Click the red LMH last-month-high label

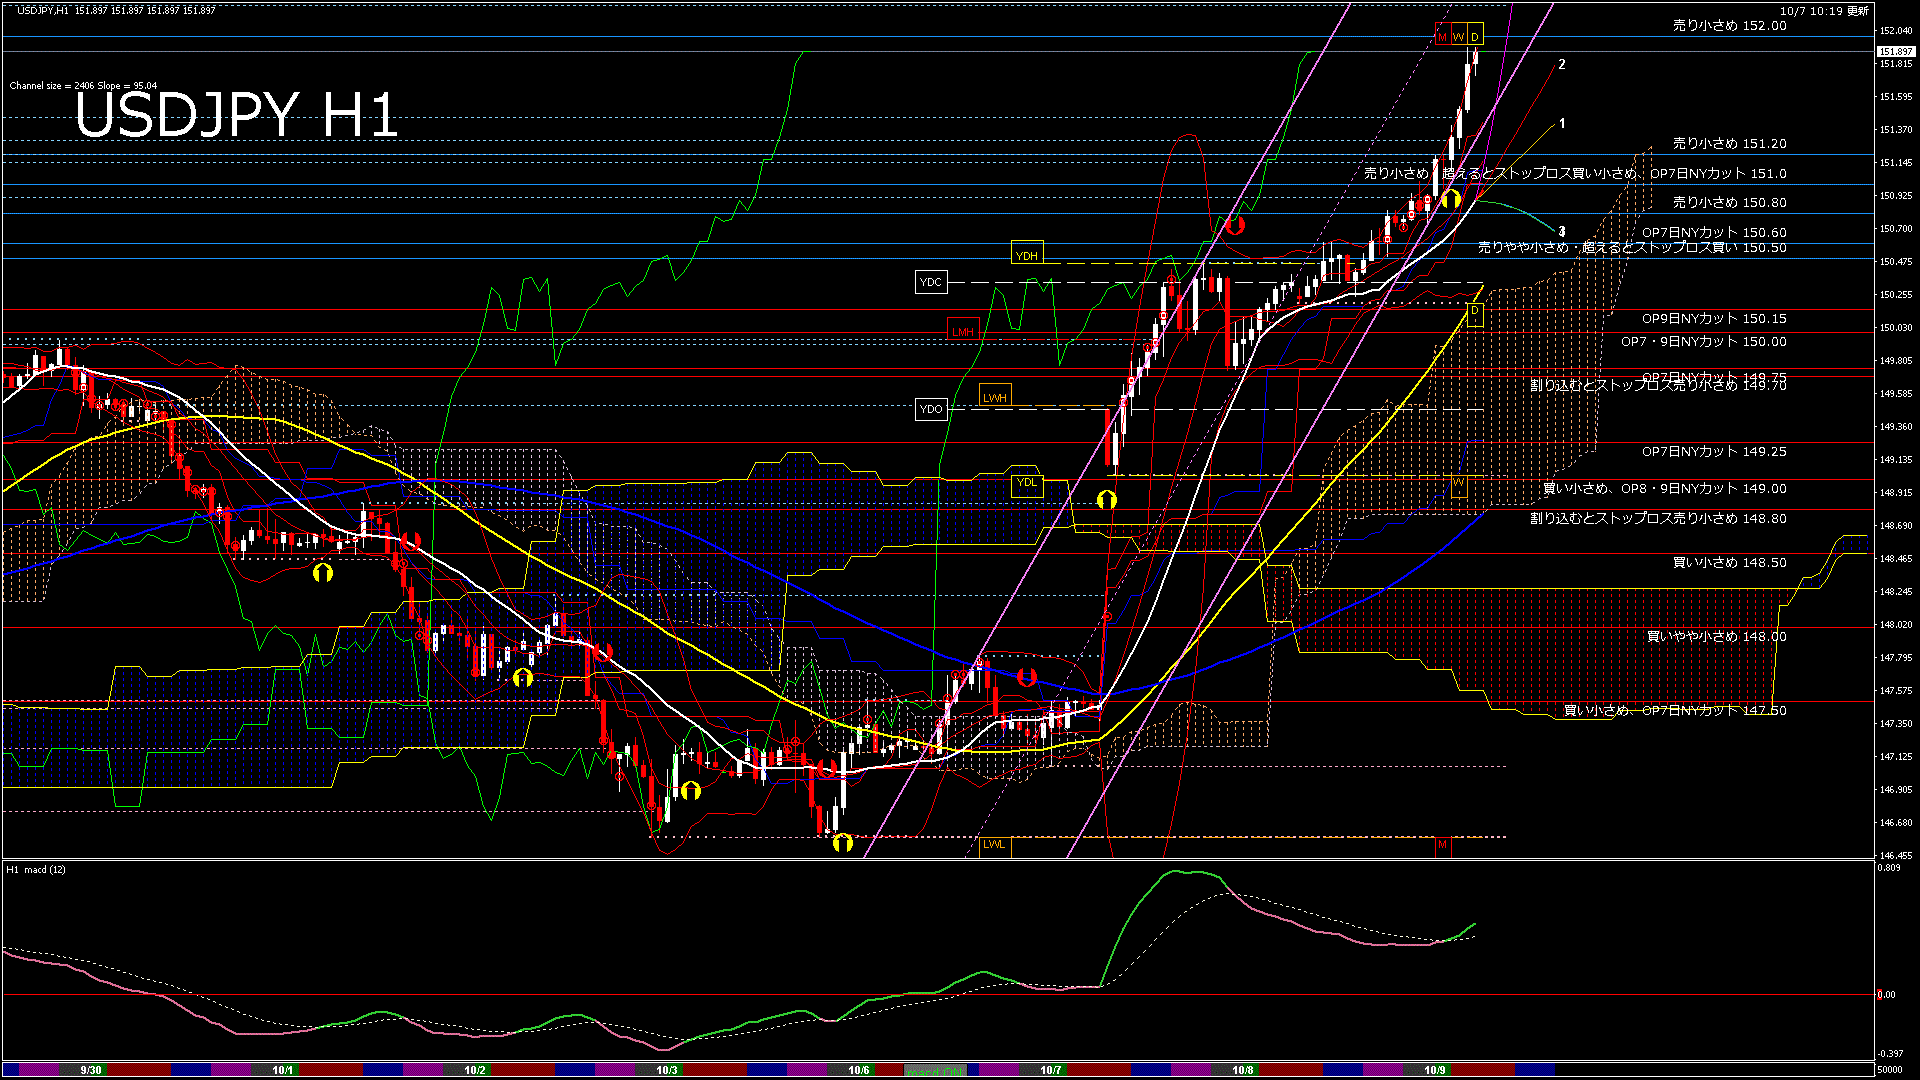click(962, 331)
